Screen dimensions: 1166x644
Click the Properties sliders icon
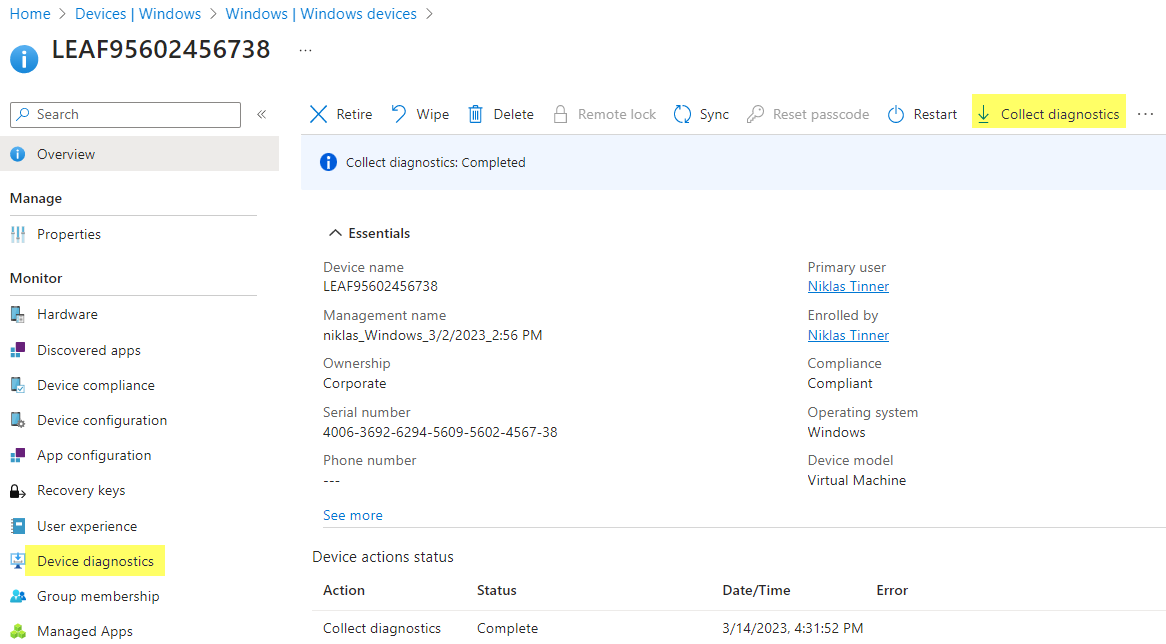click(x=18, y=234)
